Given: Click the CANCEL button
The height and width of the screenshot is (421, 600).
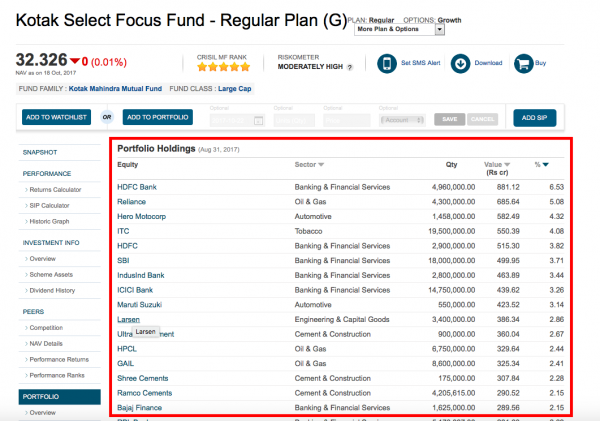Looking at the screenshot, I should (483, 119).
